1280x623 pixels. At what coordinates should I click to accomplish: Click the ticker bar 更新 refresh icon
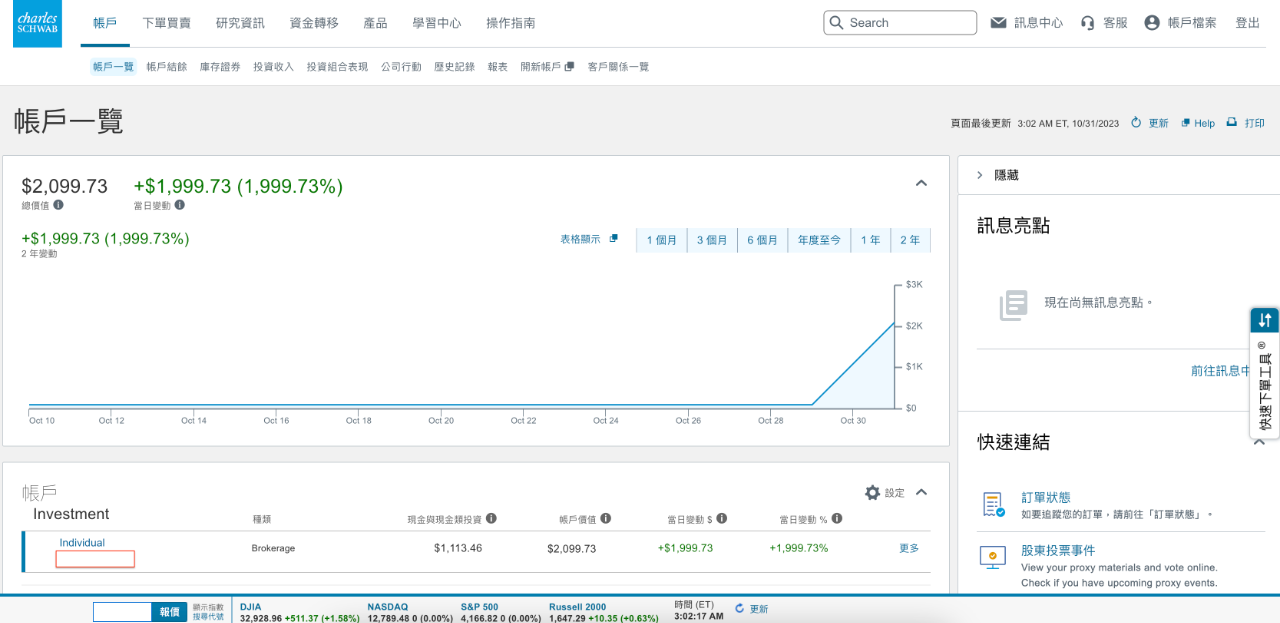tap(740, 609)
